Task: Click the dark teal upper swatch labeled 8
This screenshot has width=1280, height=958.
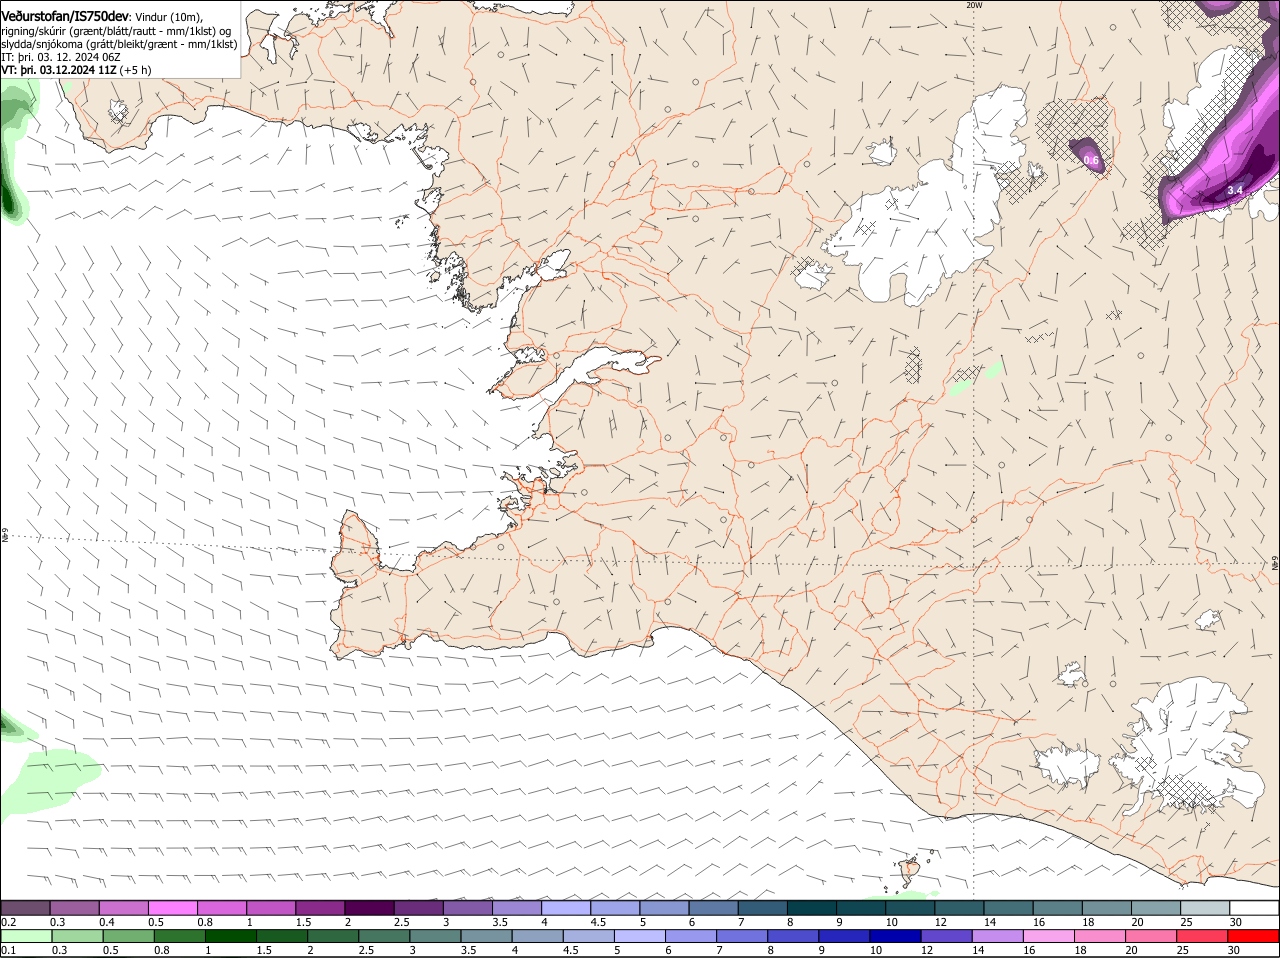Action: (x=811, y=908)
